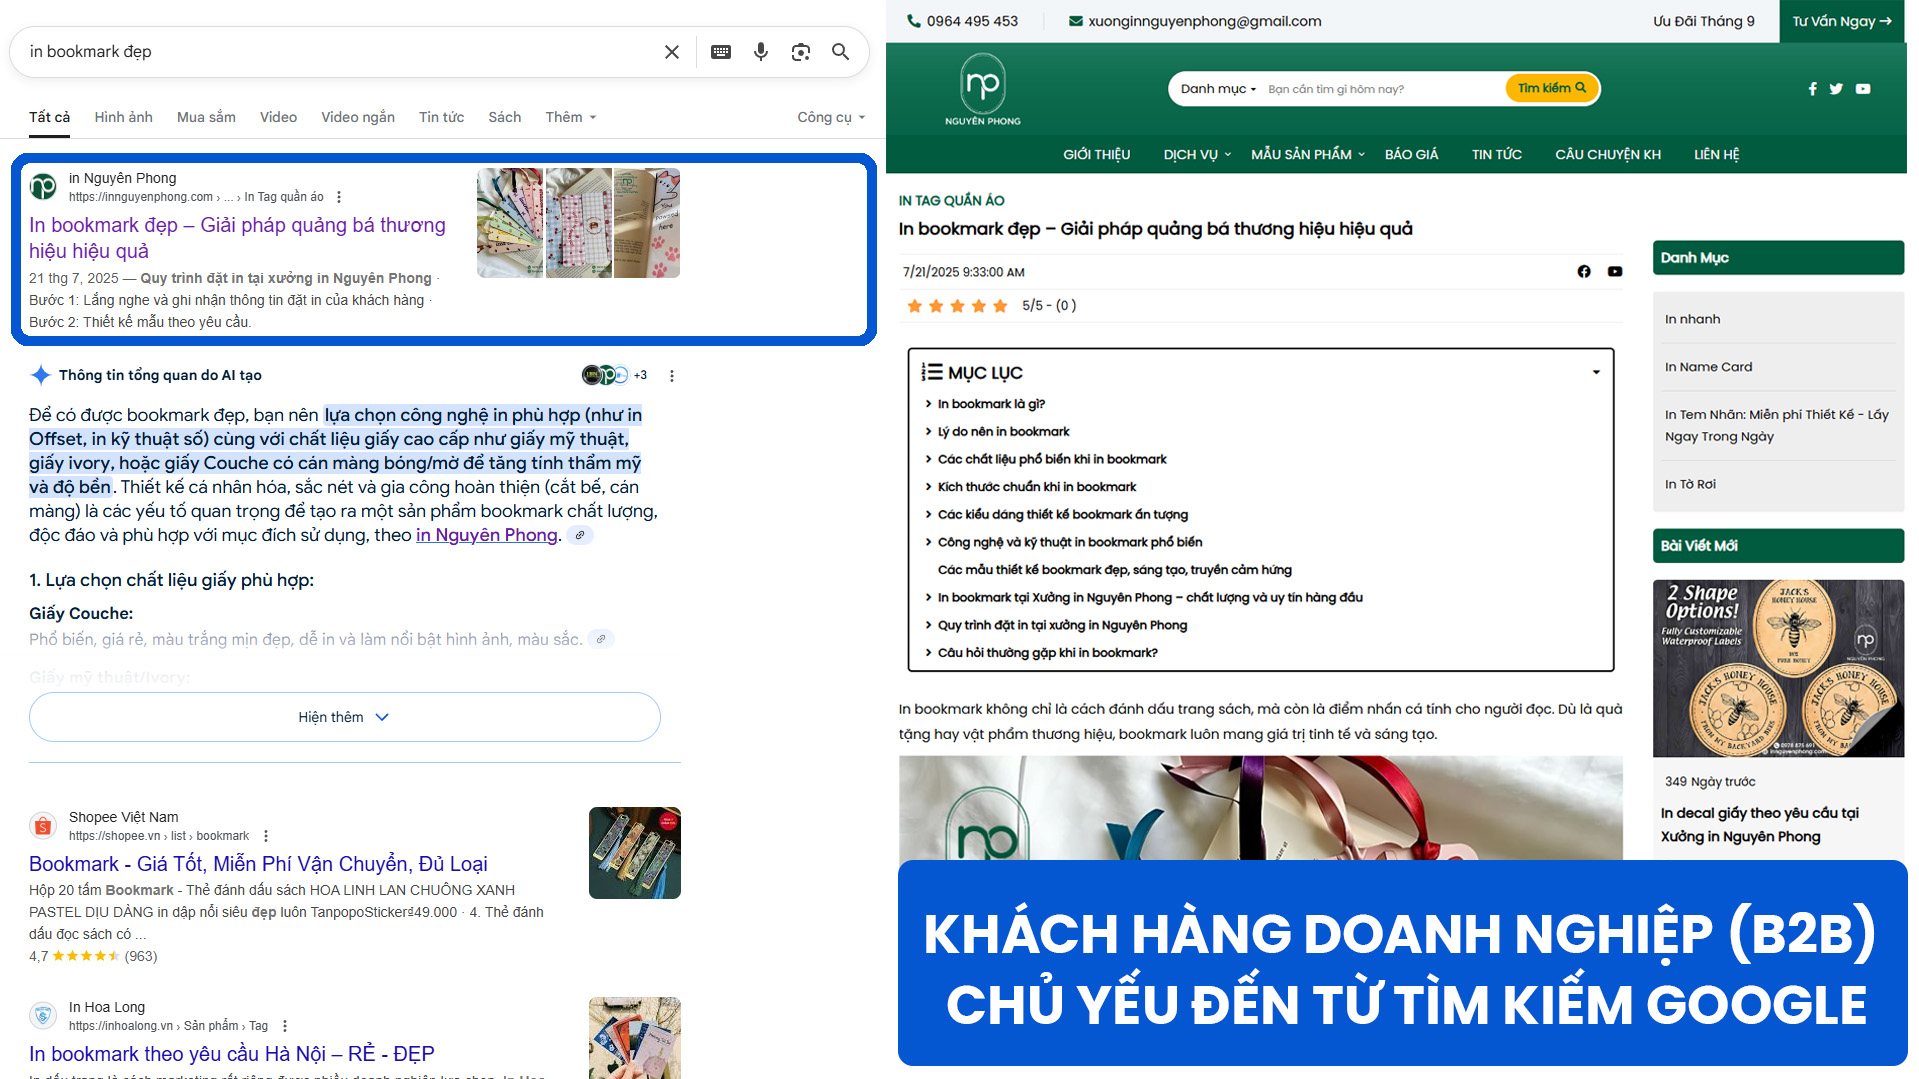
Task: Open the Twitter icon in the site header
Action: (1836, 89)
